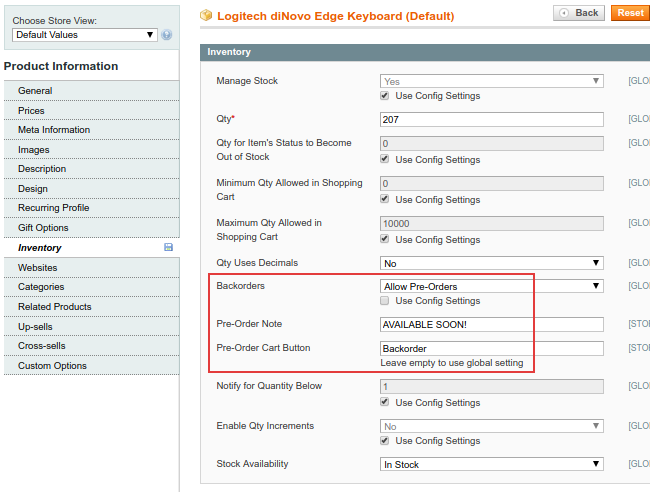Click the Pre-Order Cart Button text field

492,348
